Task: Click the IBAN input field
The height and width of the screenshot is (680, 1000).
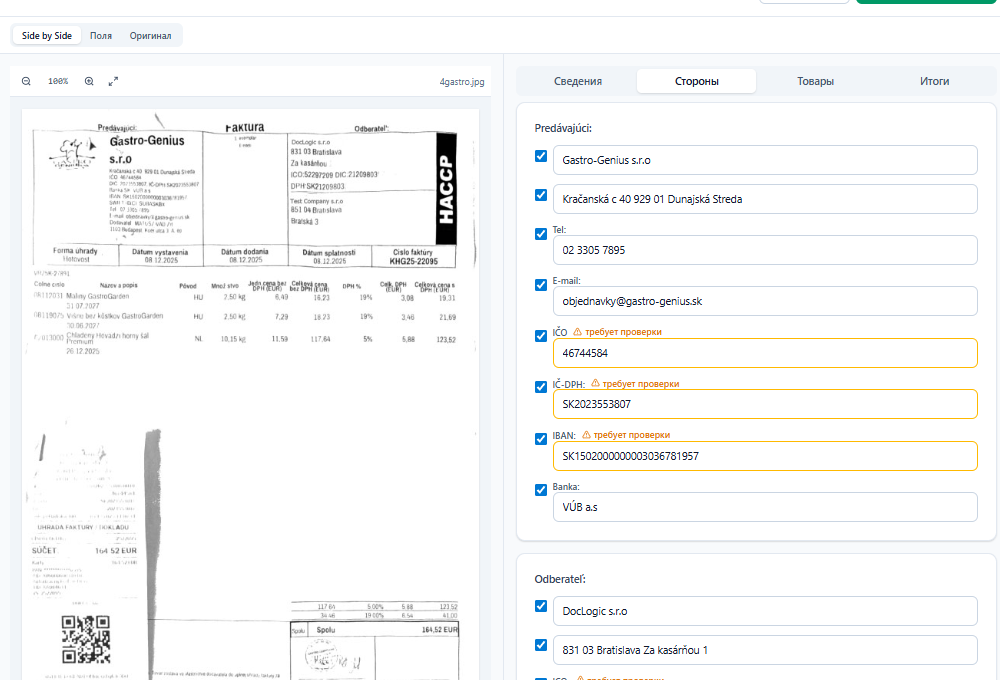Action: [x=764, y=456]
